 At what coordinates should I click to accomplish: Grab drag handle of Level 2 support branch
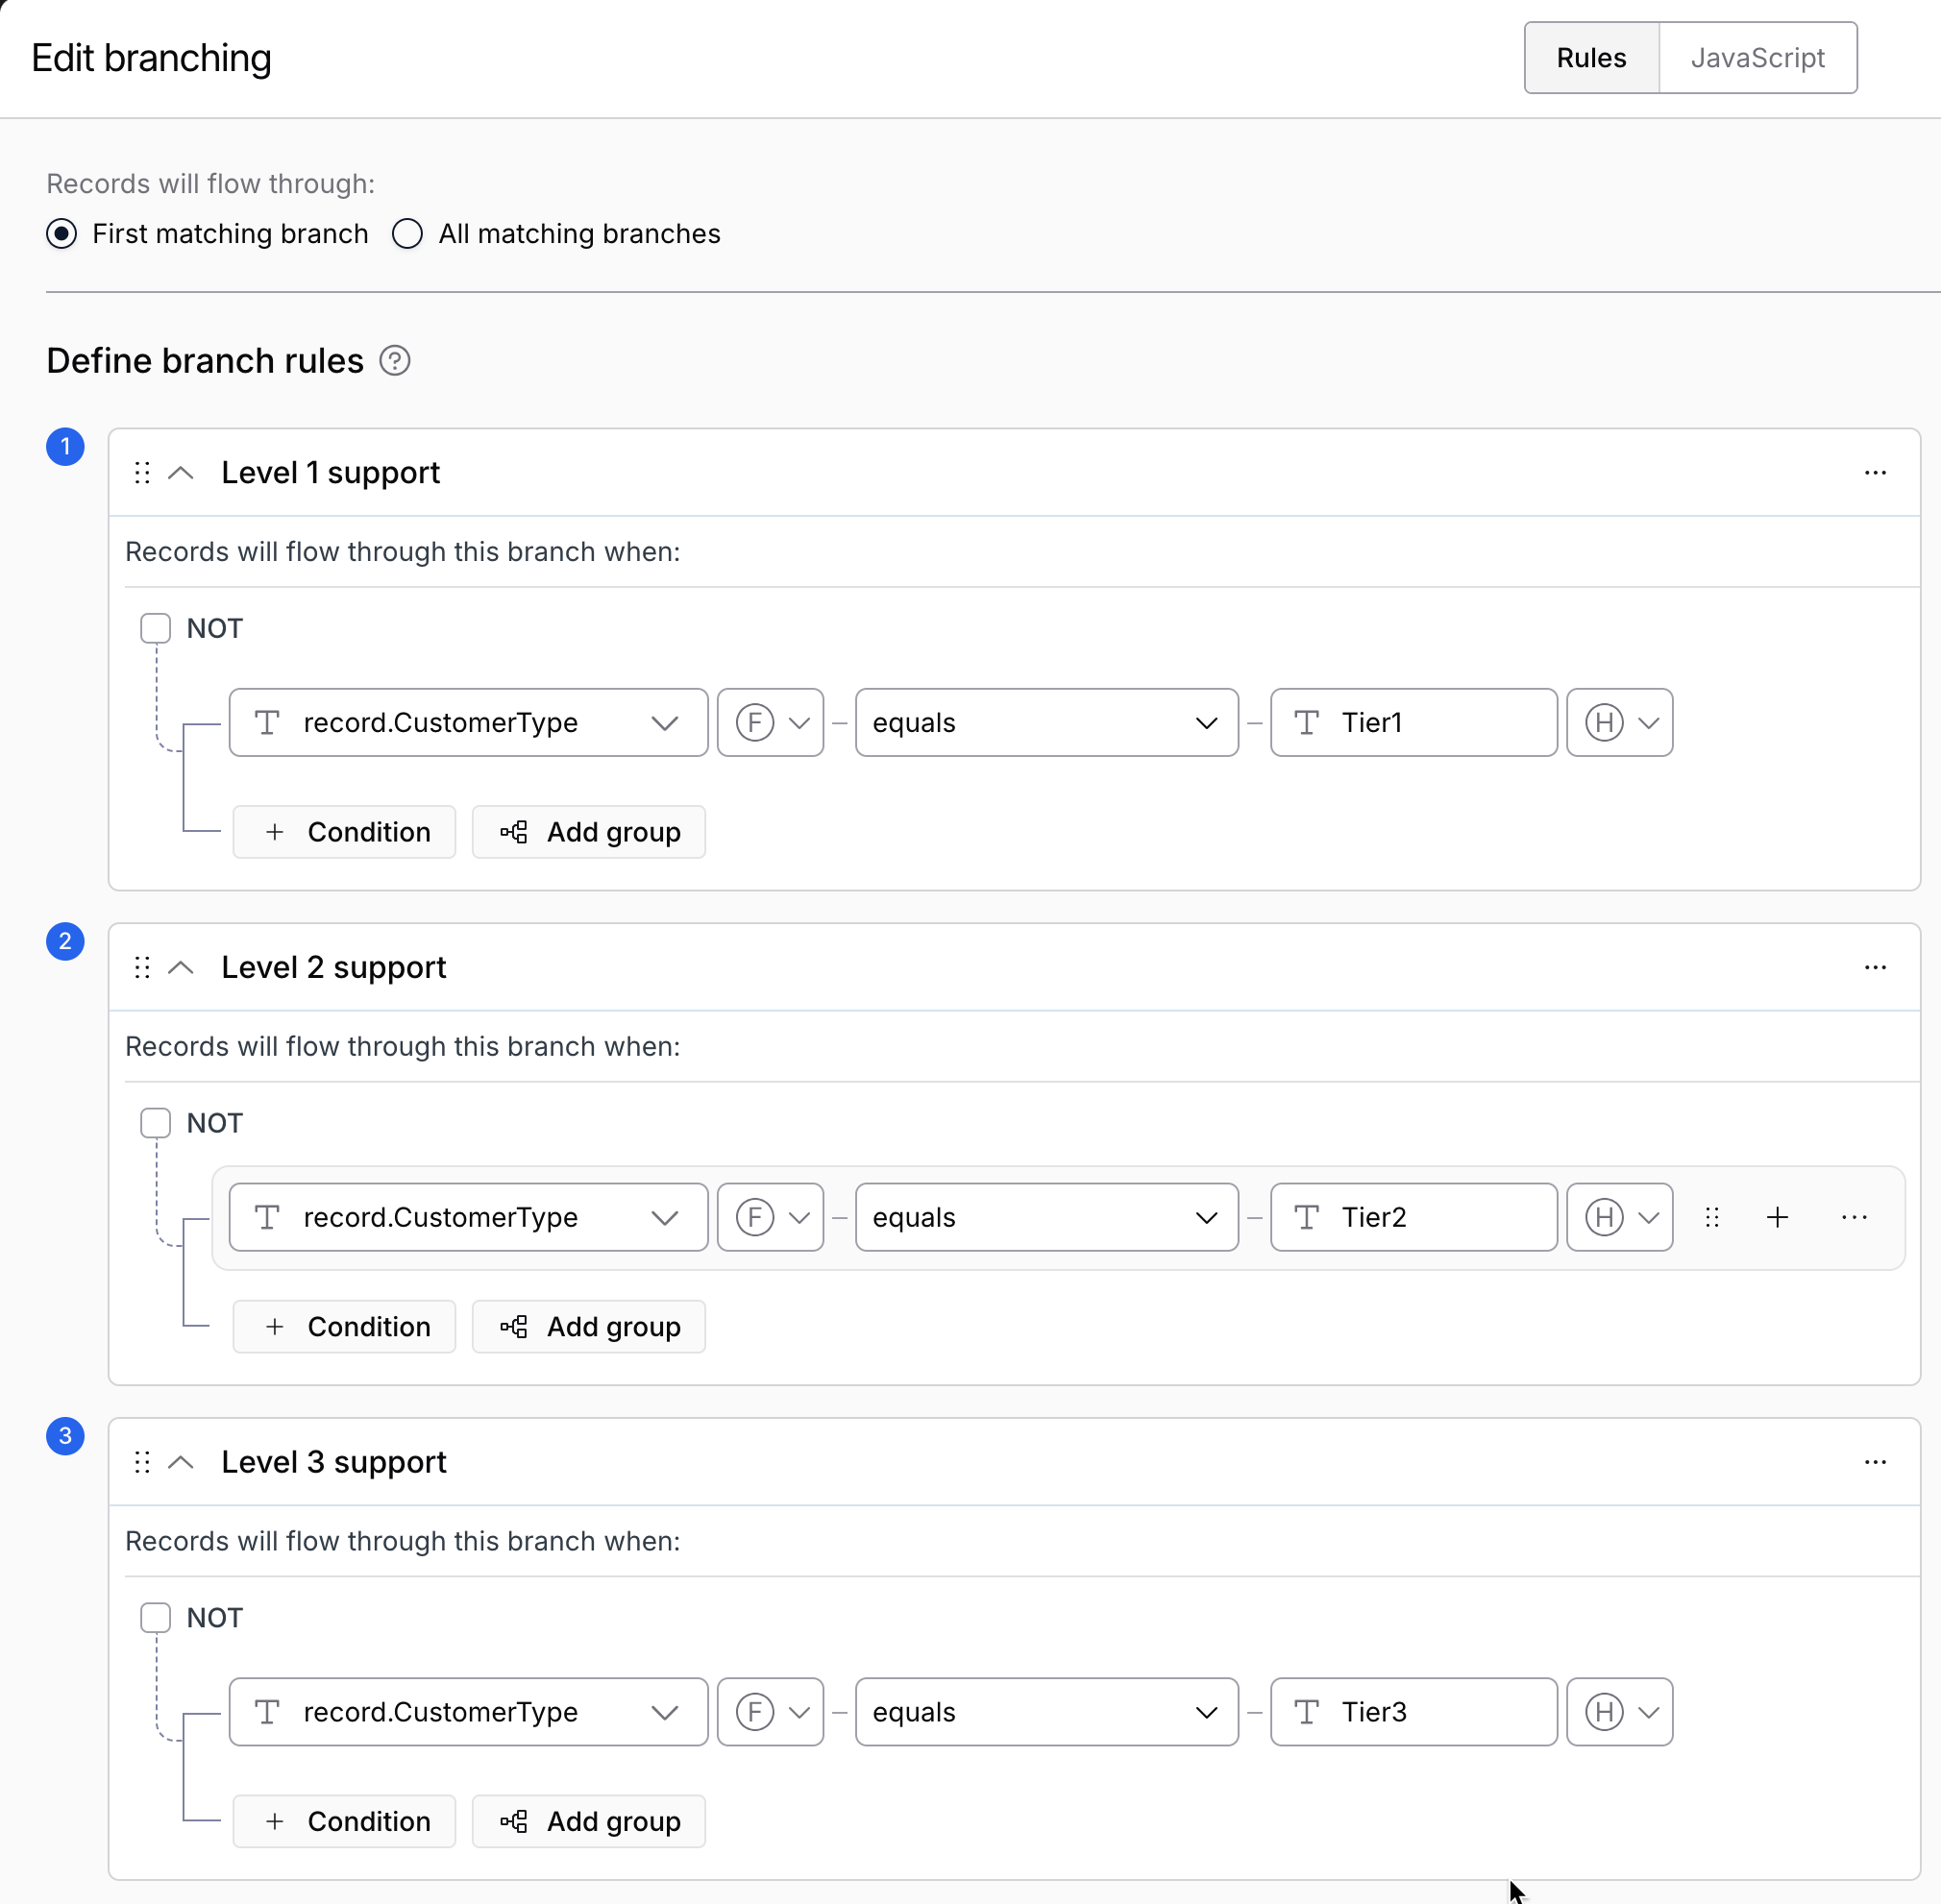tap(142, 968)
